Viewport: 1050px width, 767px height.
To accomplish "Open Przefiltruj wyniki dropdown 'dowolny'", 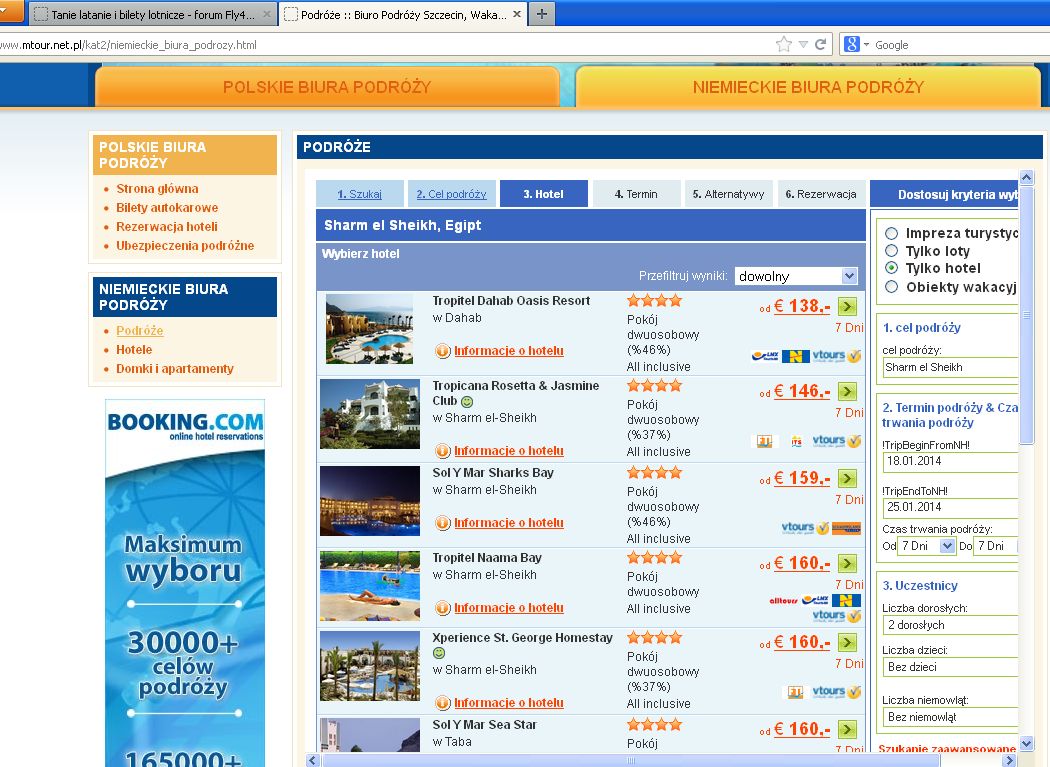I will coord(796,276).
